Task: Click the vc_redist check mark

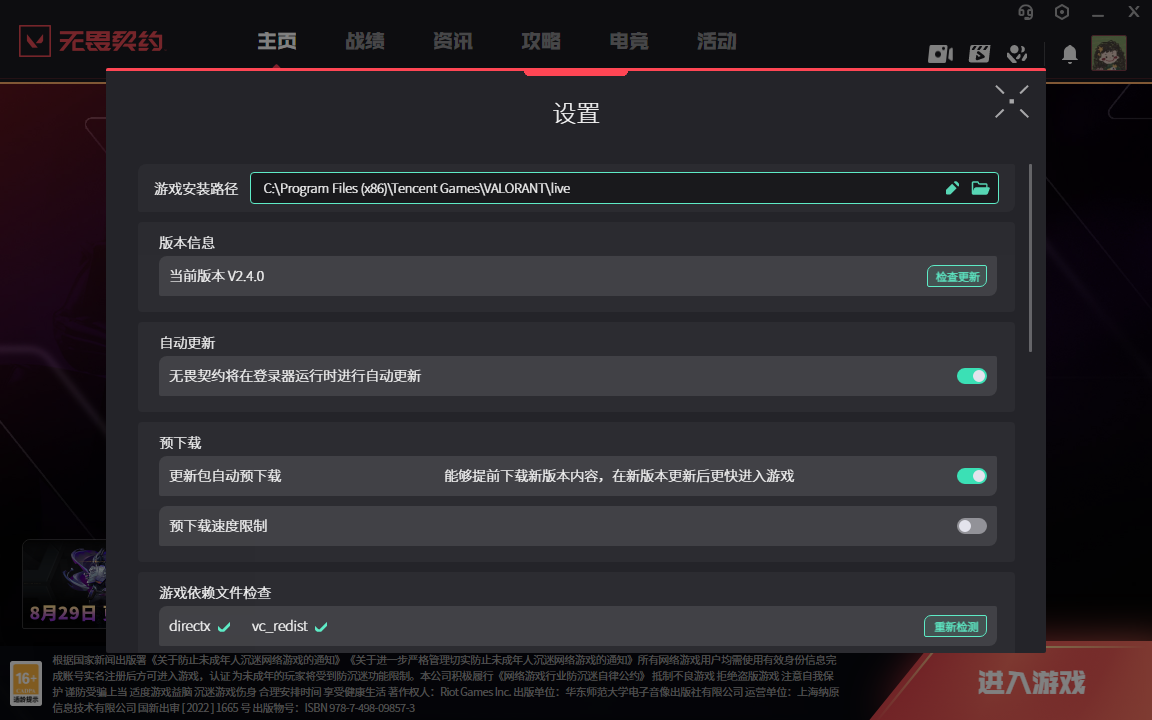Action: (x=321, y=627)
